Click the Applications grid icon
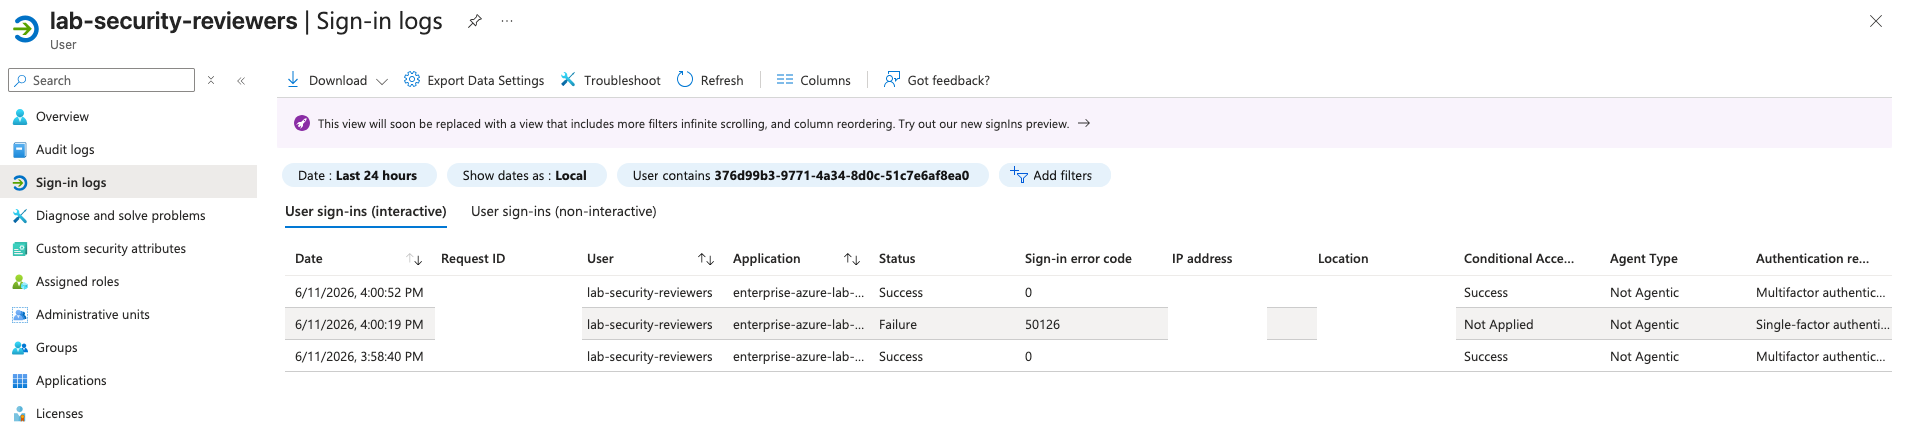 pyautogui.click(x=20, y=380)
